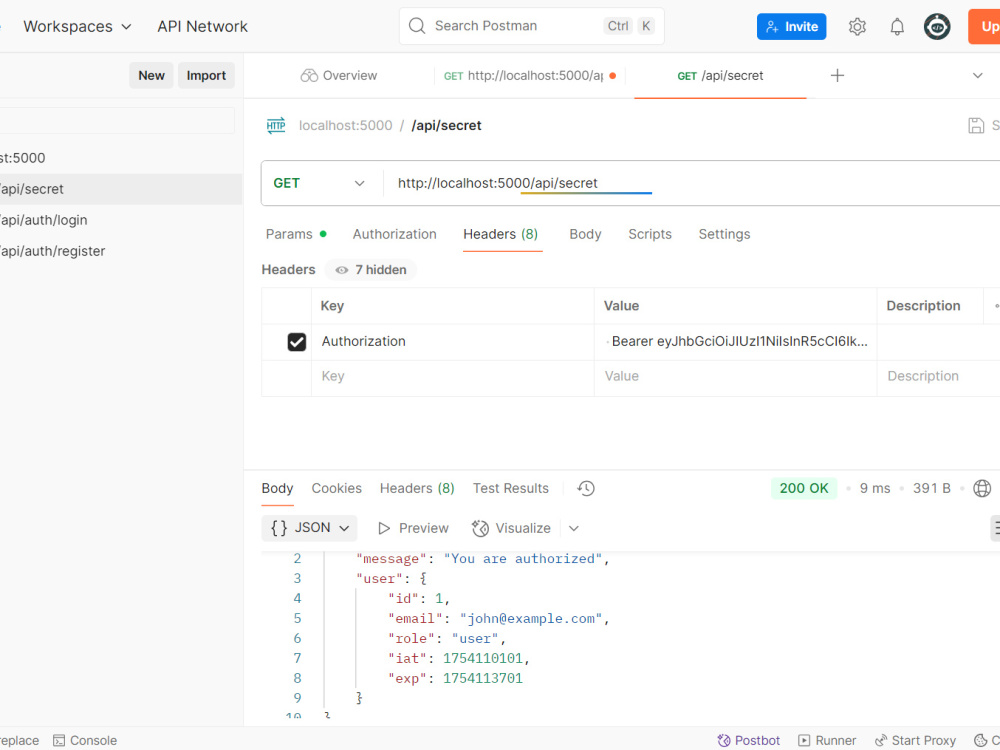Click the Import button
Screen dimensions: 1000x750
coord(206,75)
